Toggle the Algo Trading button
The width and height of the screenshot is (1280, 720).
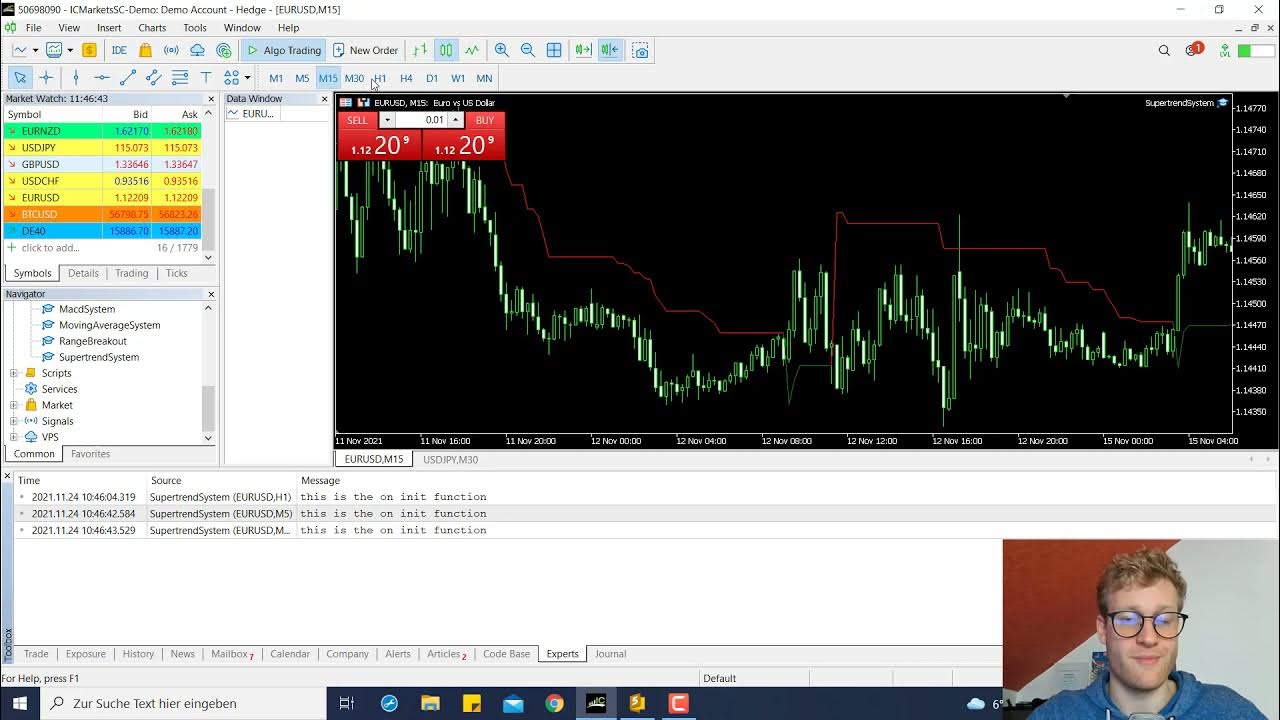284,50
